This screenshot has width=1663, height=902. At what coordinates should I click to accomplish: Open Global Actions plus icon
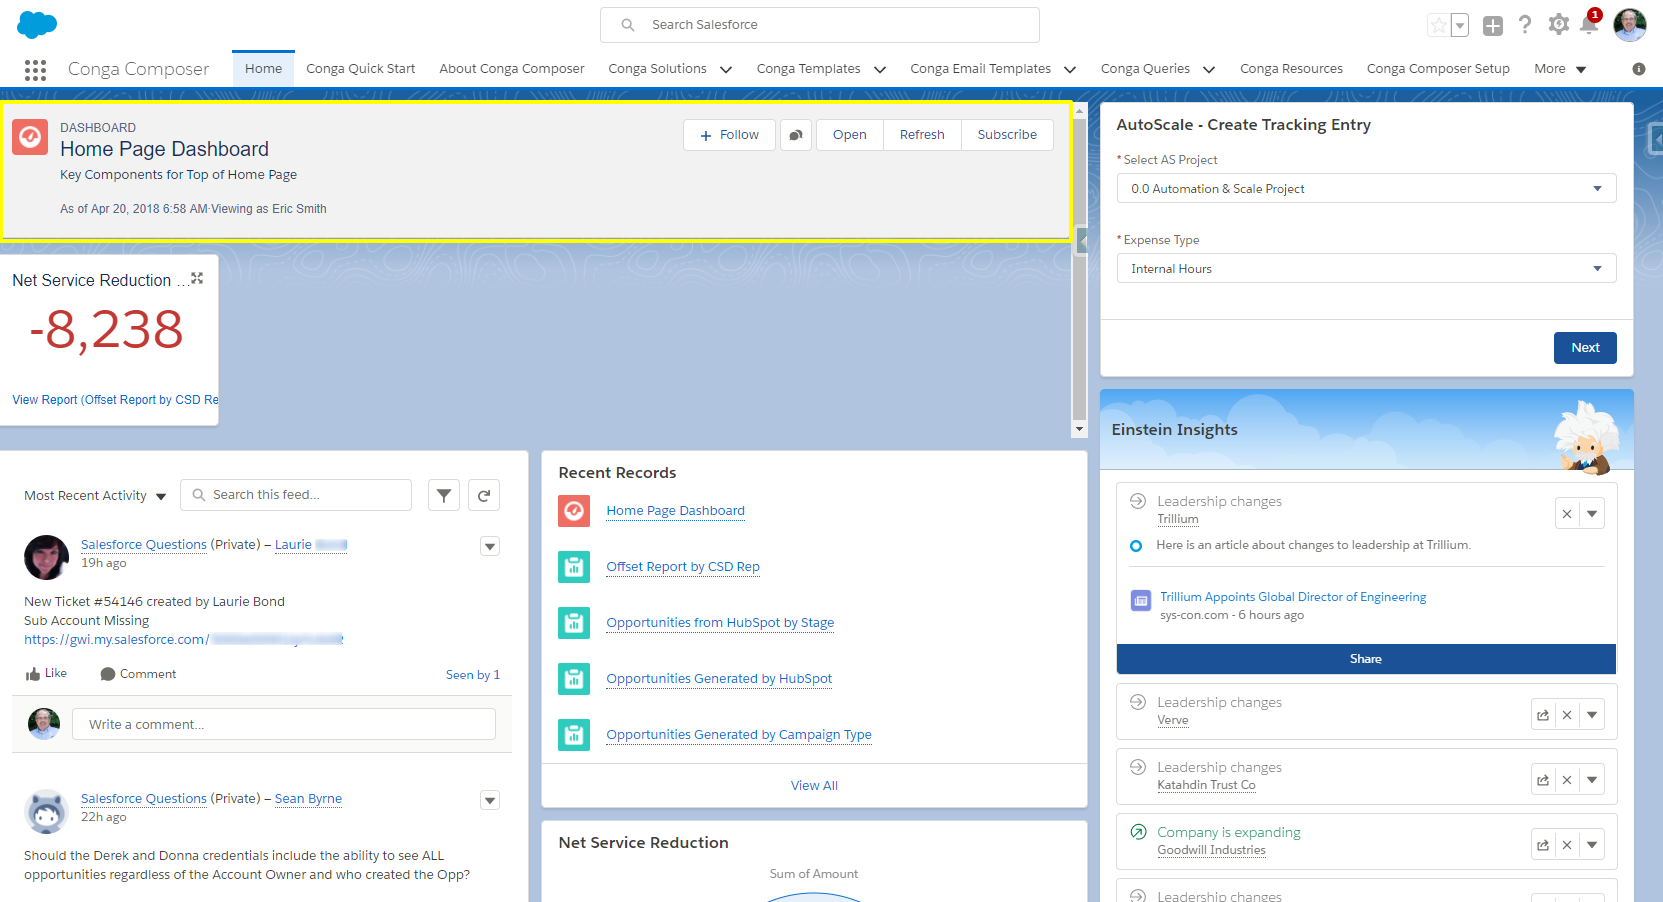(1493, 26)
